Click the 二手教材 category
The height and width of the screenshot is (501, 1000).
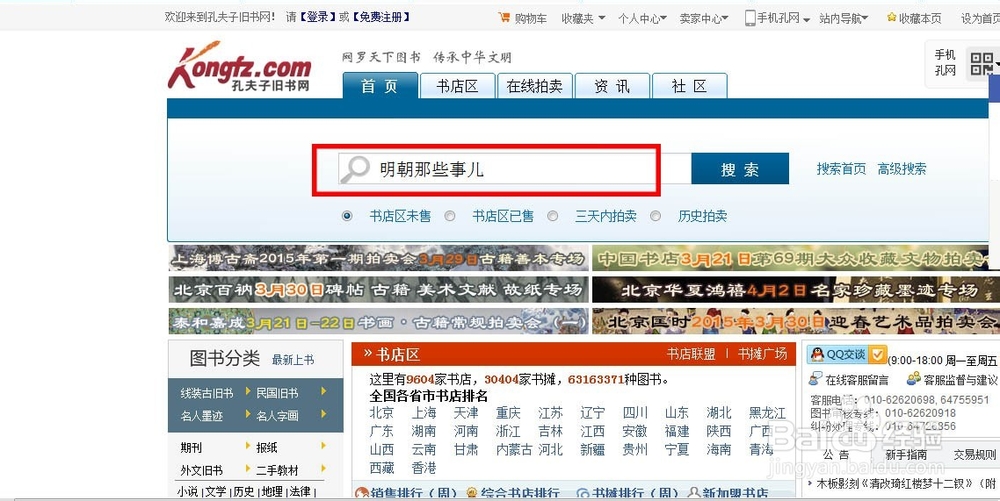277,470
